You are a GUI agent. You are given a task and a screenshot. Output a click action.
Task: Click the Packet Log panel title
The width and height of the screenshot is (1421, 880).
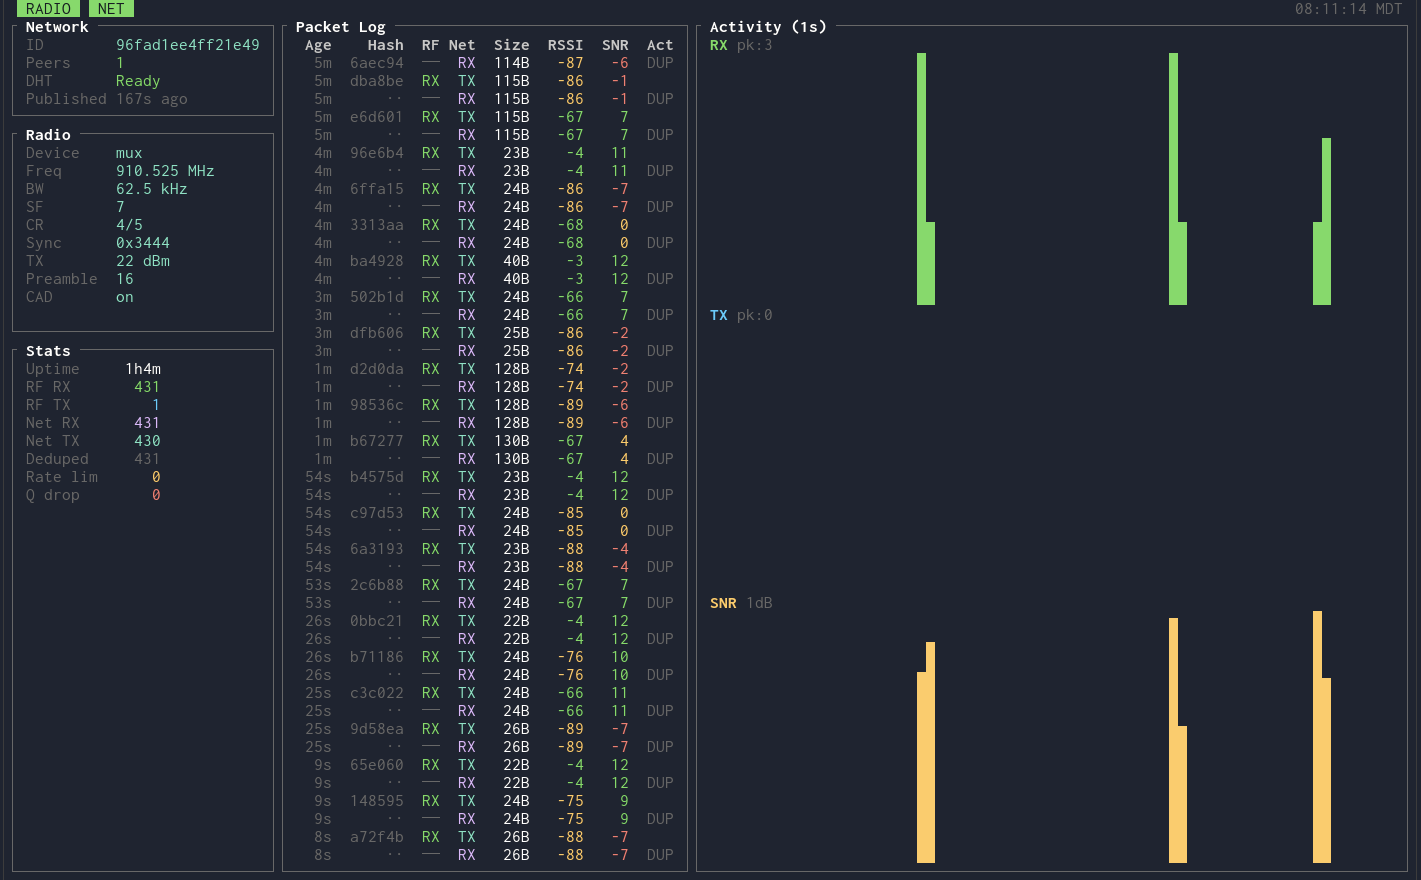point(340,27)
